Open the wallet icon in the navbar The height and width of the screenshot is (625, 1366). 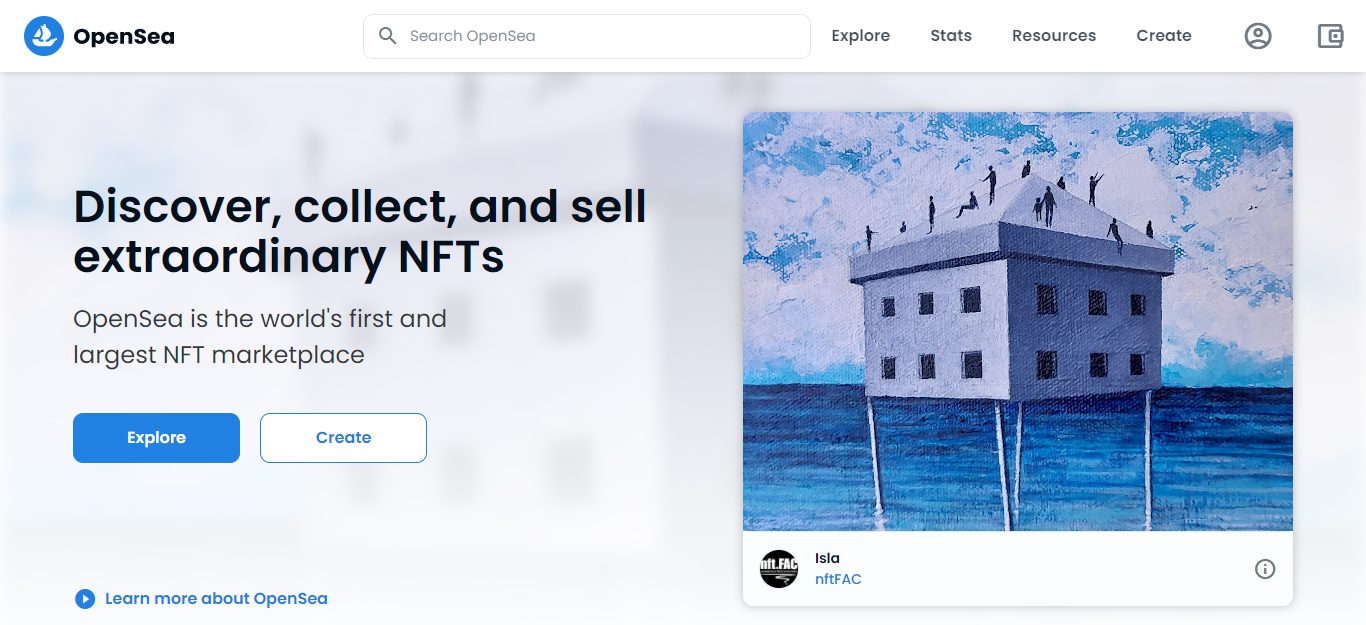tap(1329, 36)
